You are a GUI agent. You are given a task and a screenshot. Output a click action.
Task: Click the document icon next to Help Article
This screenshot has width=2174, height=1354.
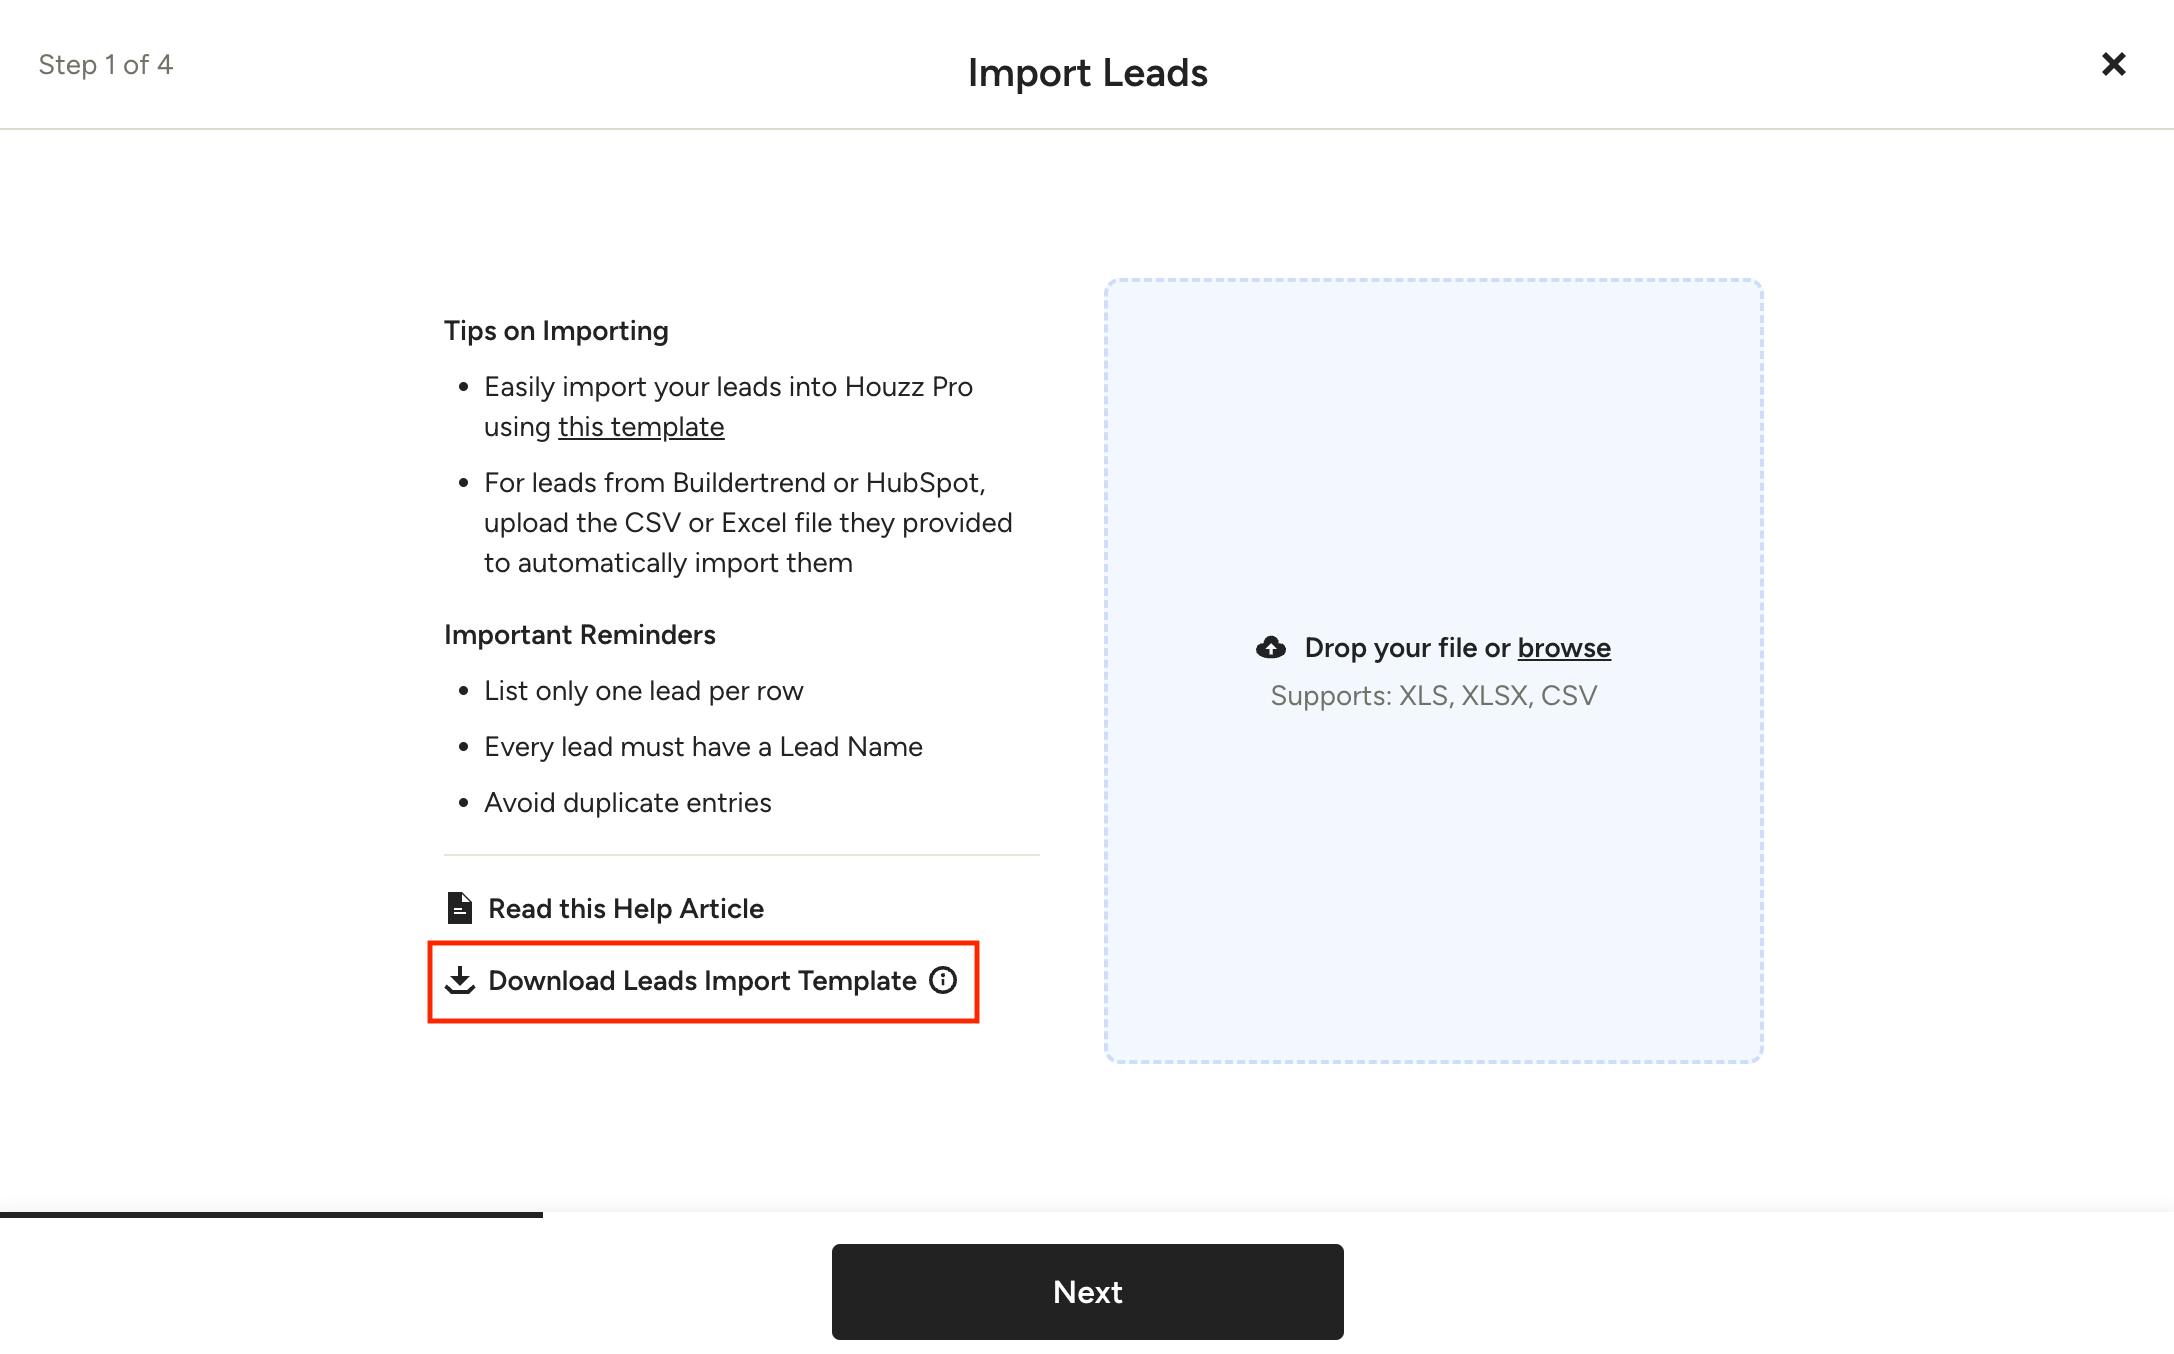point(459,908)
